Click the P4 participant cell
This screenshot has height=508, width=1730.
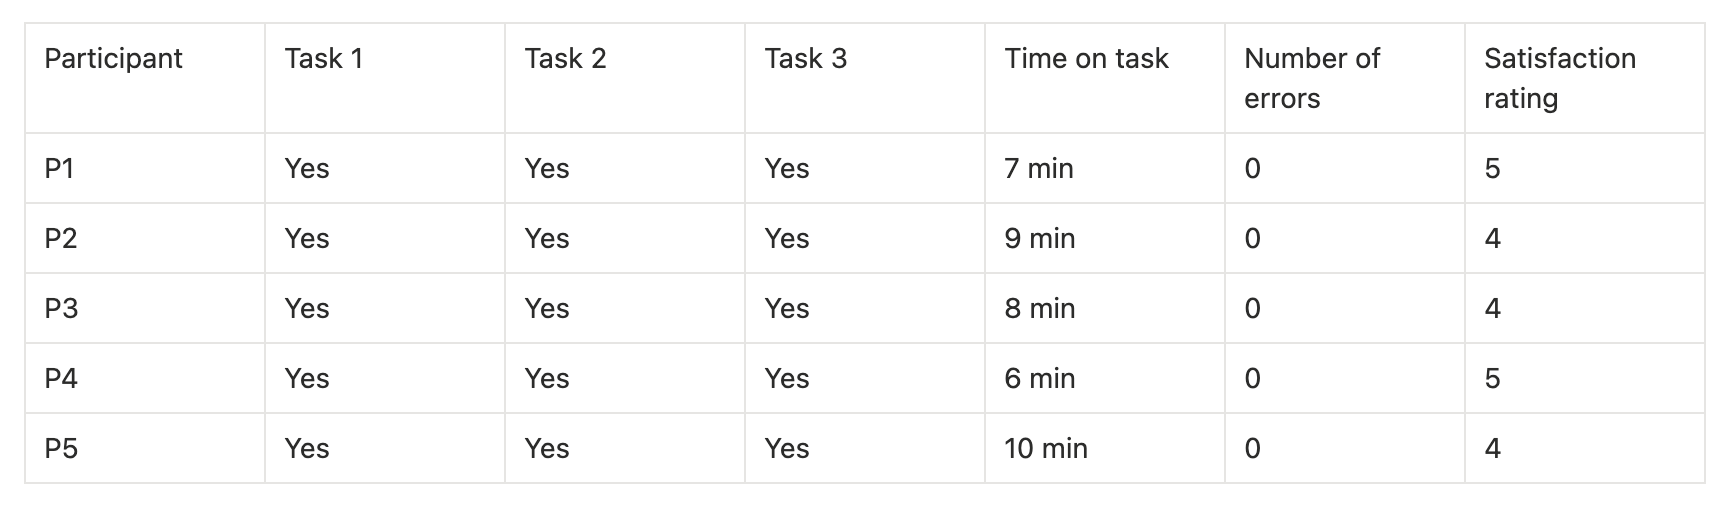tap(61, 378)
